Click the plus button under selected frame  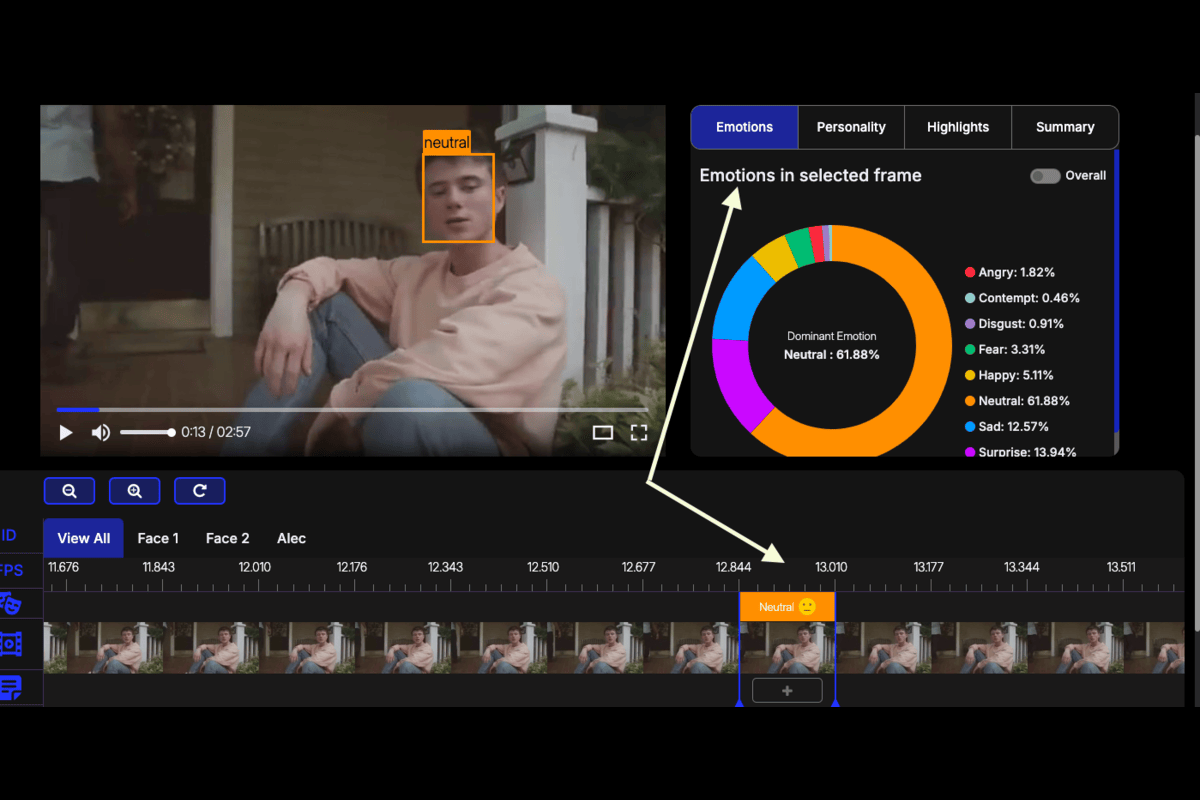[x=787, y=690]
